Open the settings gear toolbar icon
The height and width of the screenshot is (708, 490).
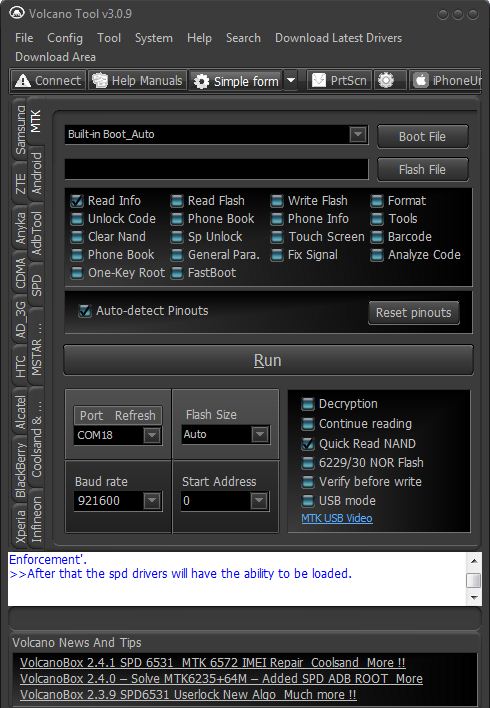[386, 80]
